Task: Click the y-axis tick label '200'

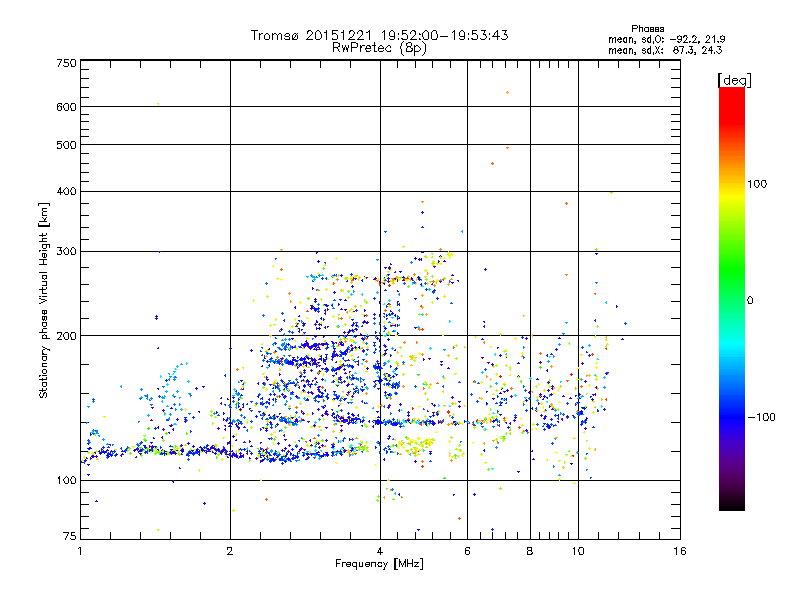Action: (x=66, y=336)
